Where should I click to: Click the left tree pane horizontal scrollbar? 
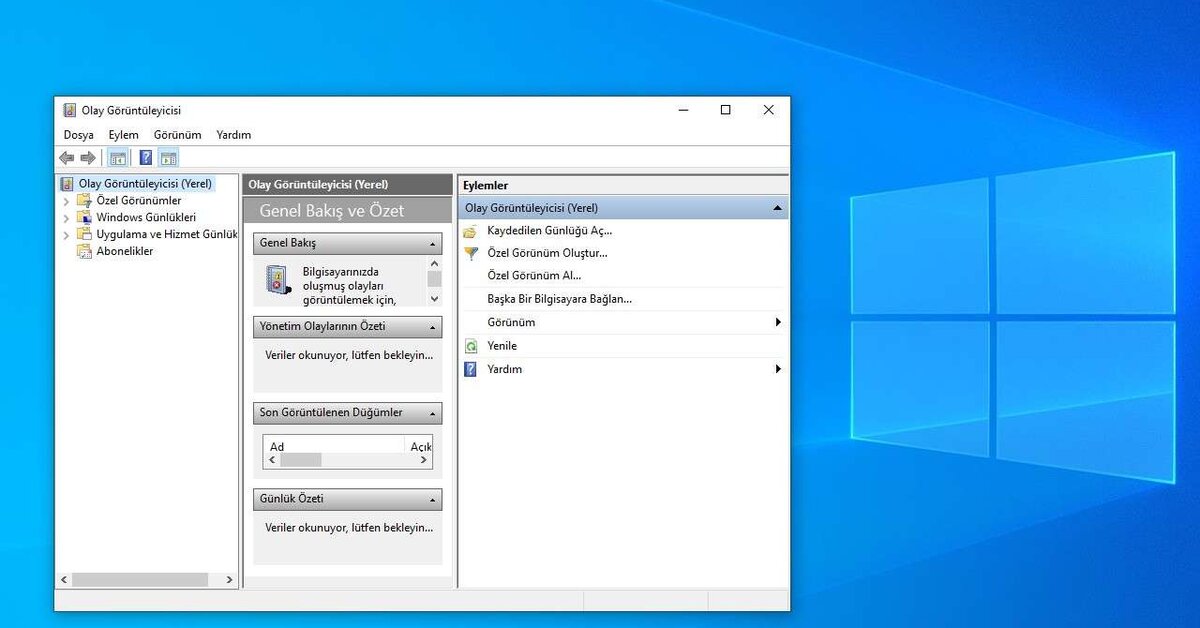140,580
